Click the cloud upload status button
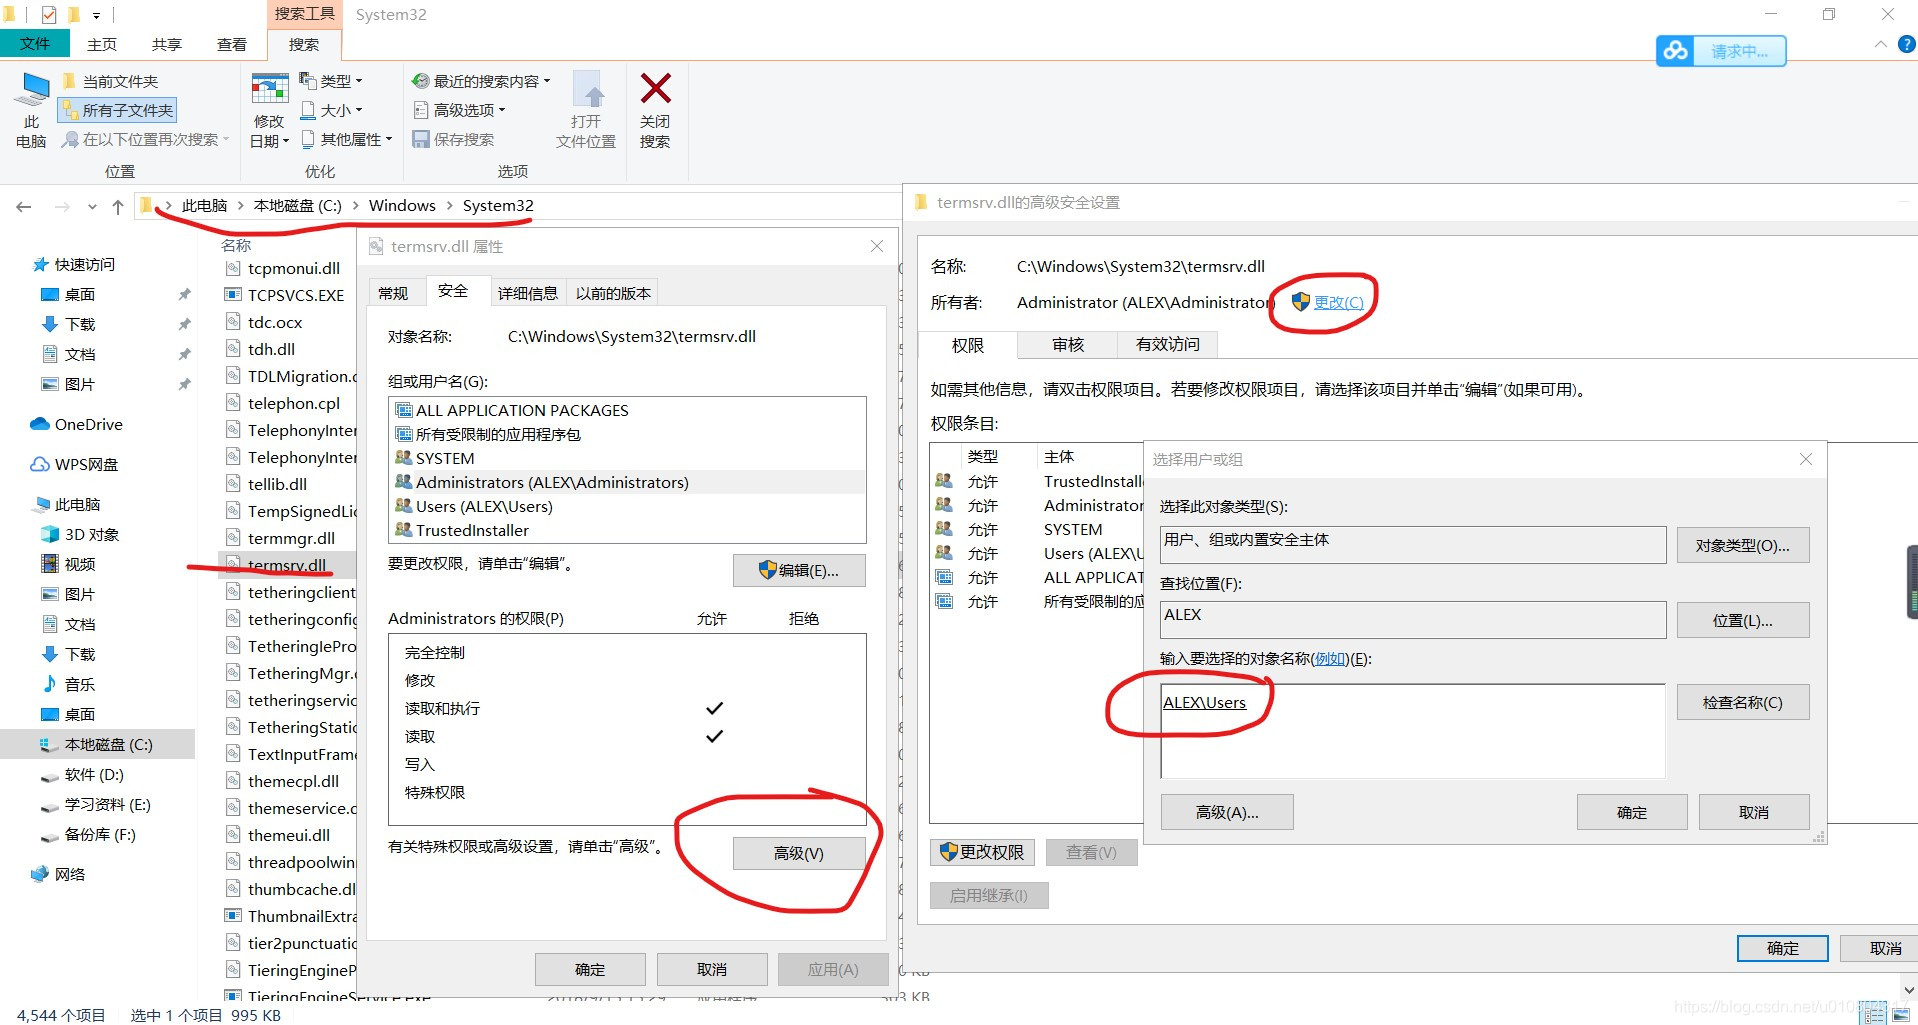Viewport: 1918px width, 1025px height. click(1721, 50)
